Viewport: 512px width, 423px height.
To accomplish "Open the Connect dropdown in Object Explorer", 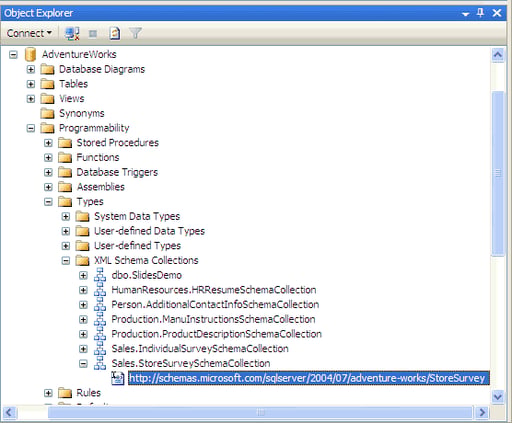I will point(29,33).
